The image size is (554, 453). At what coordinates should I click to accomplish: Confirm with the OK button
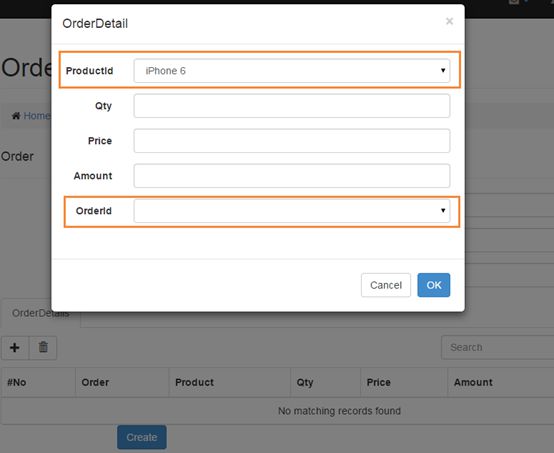coord(434,285)
